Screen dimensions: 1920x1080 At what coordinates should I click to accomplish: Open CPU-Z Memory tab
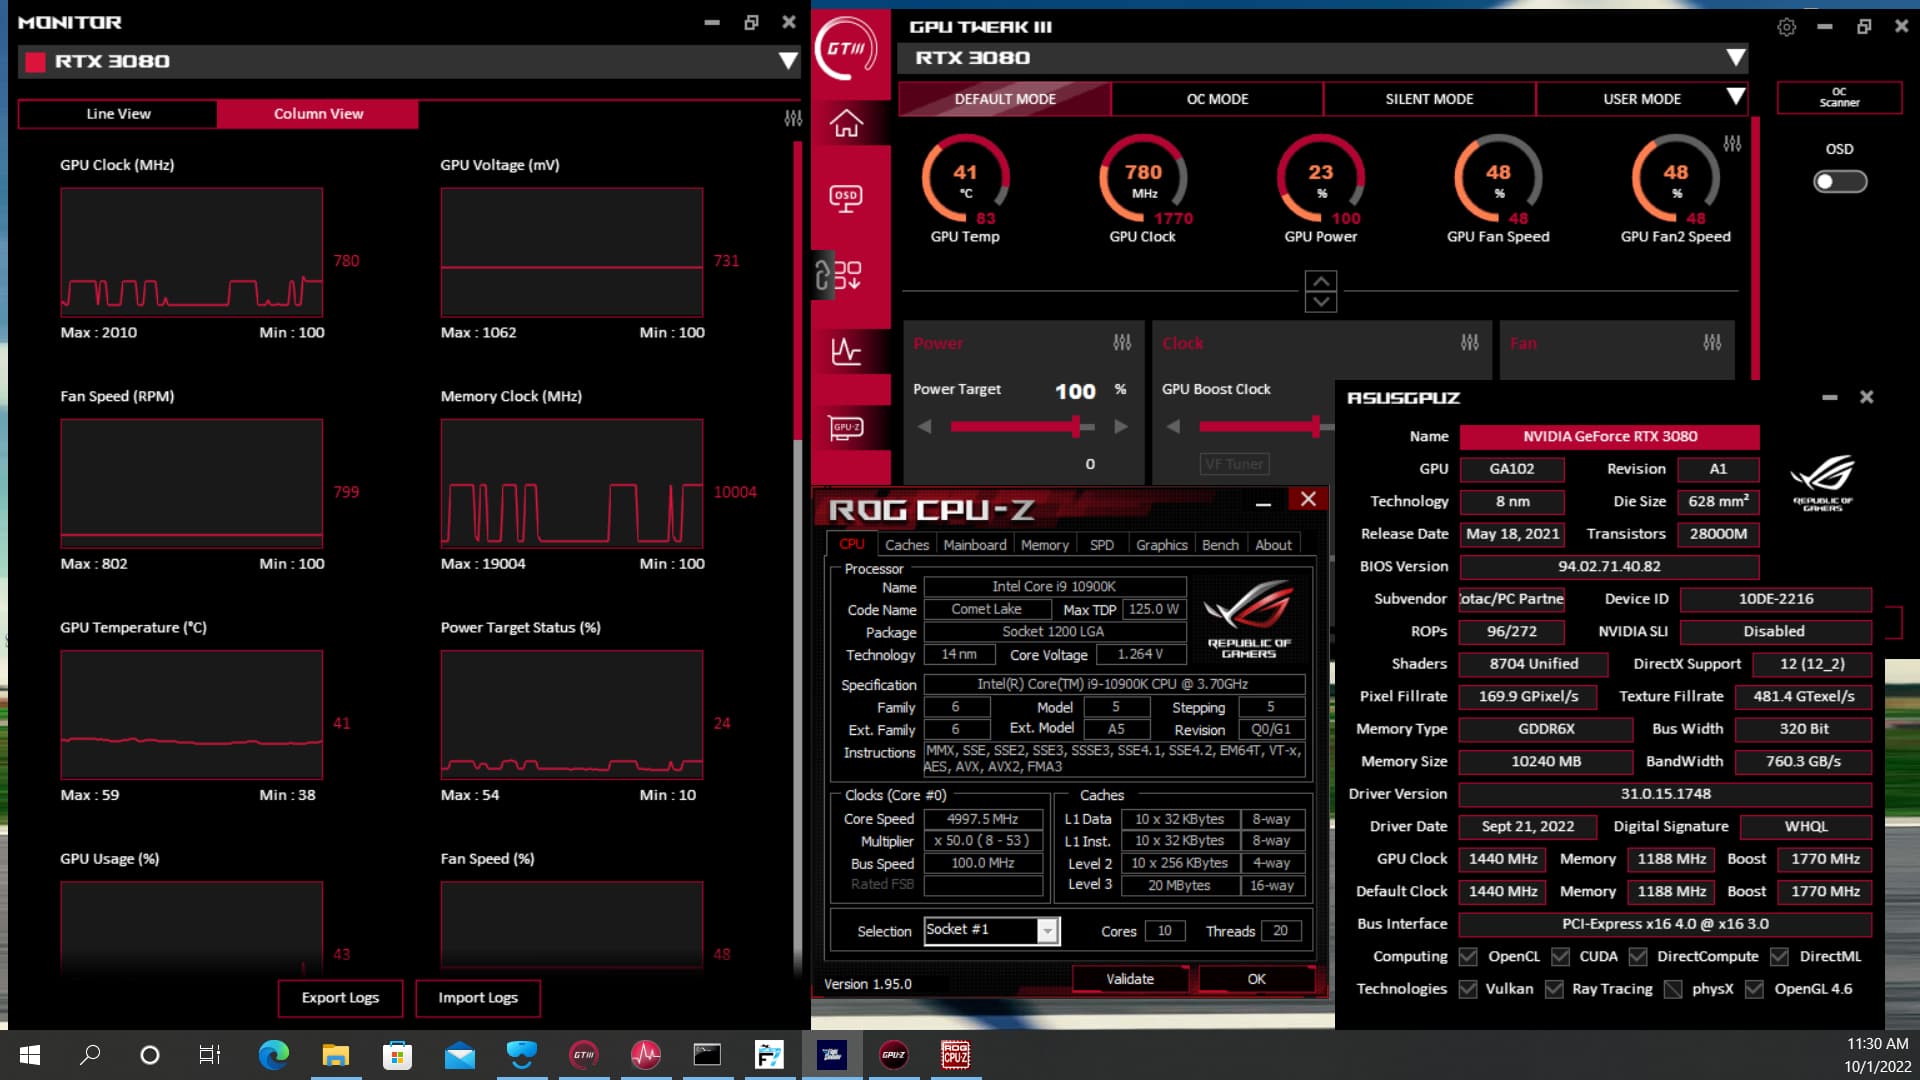(1044, 545)
